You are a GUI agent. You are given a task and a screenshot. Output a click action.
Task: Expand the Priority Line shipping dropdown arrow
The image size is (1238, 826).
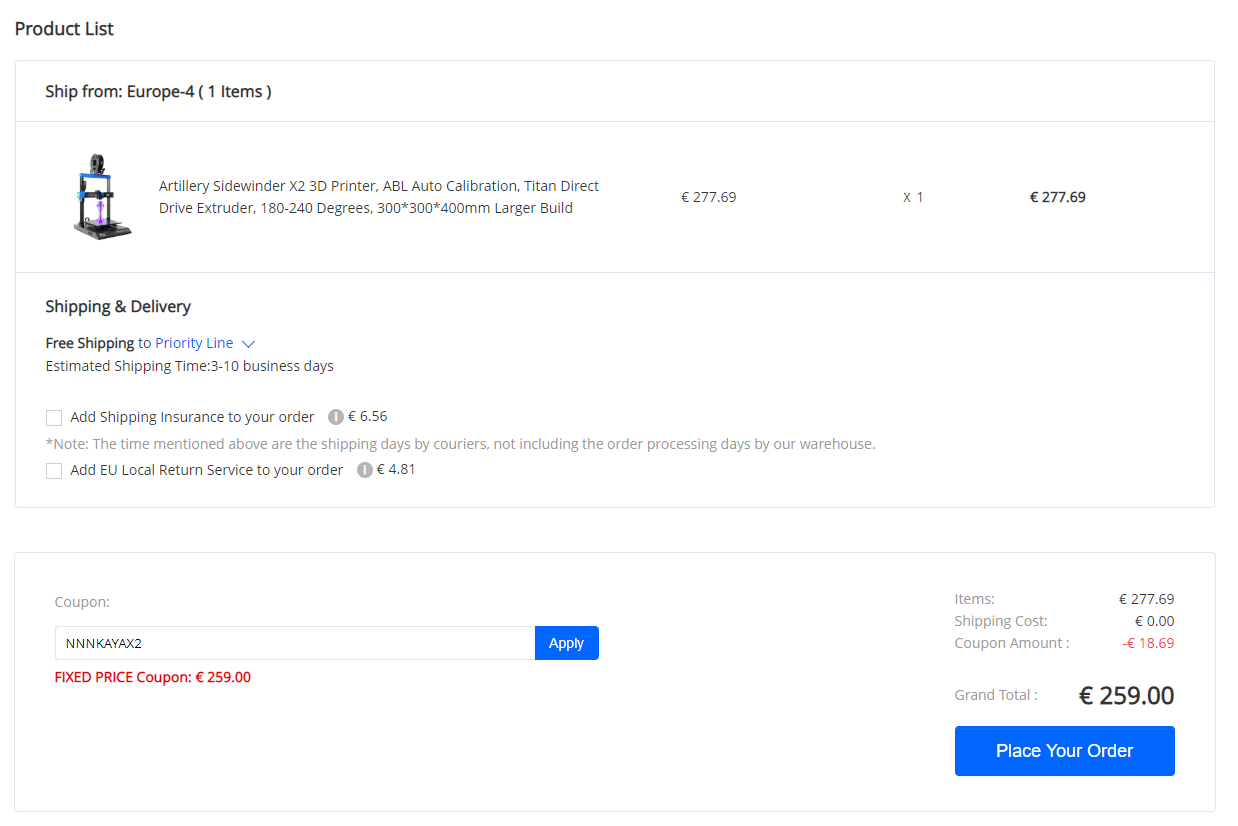(249, 344)
